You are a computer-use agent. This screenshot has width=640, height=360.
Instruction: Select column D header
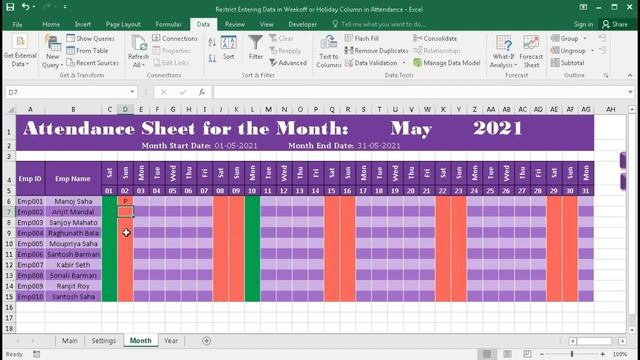125,109
